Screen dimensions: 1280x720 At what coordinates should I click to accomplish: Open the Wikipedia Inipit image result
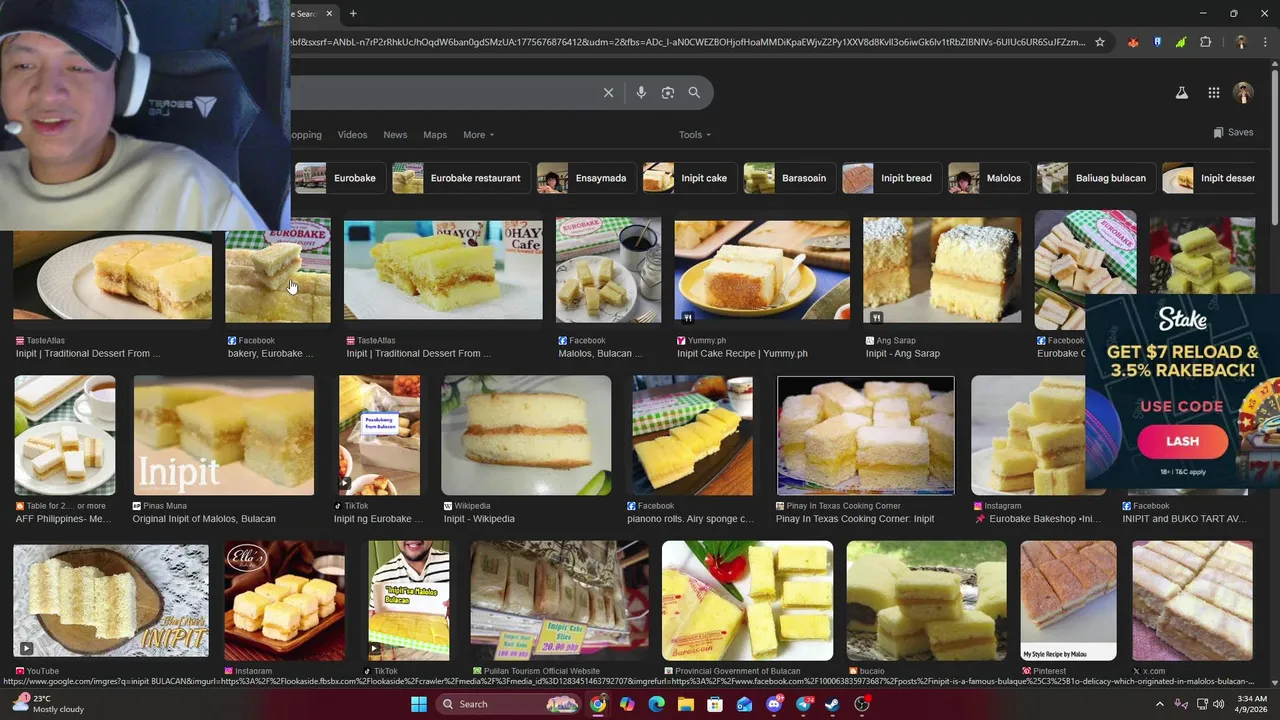coord(526,436)
